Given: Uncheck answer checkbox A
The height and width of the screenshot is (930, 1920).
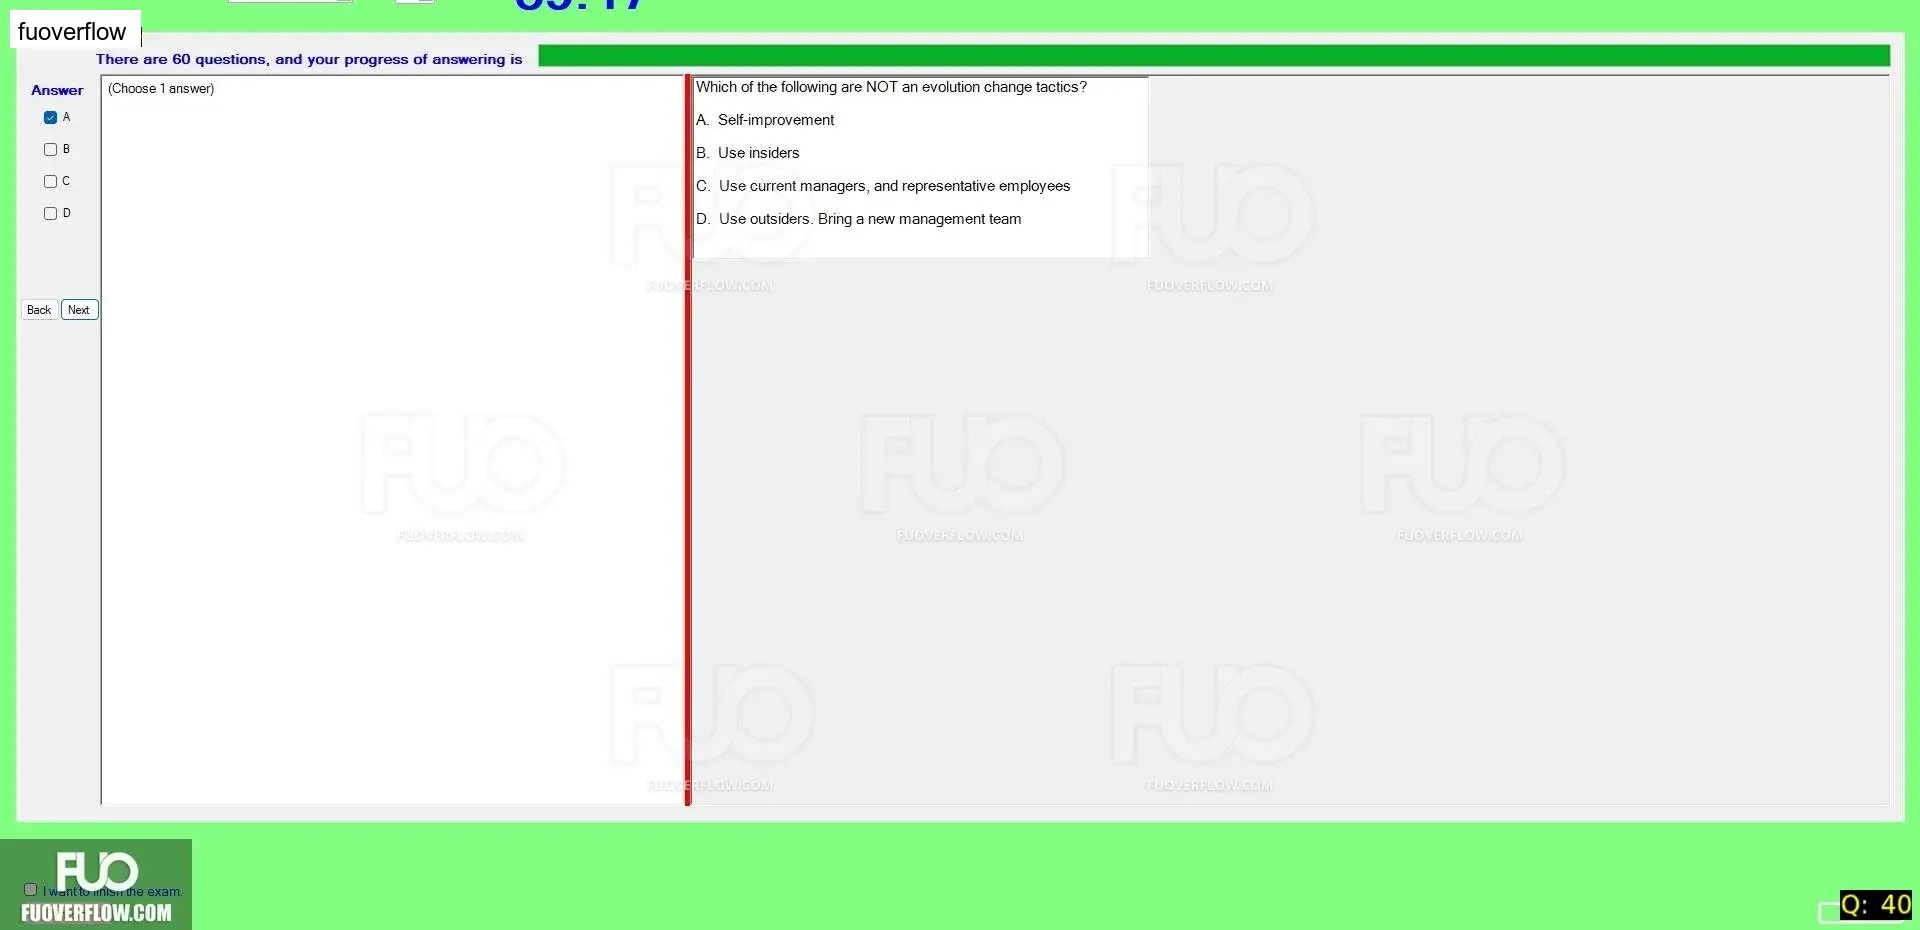Looking at the screenshot, I should tap(50, 117).
